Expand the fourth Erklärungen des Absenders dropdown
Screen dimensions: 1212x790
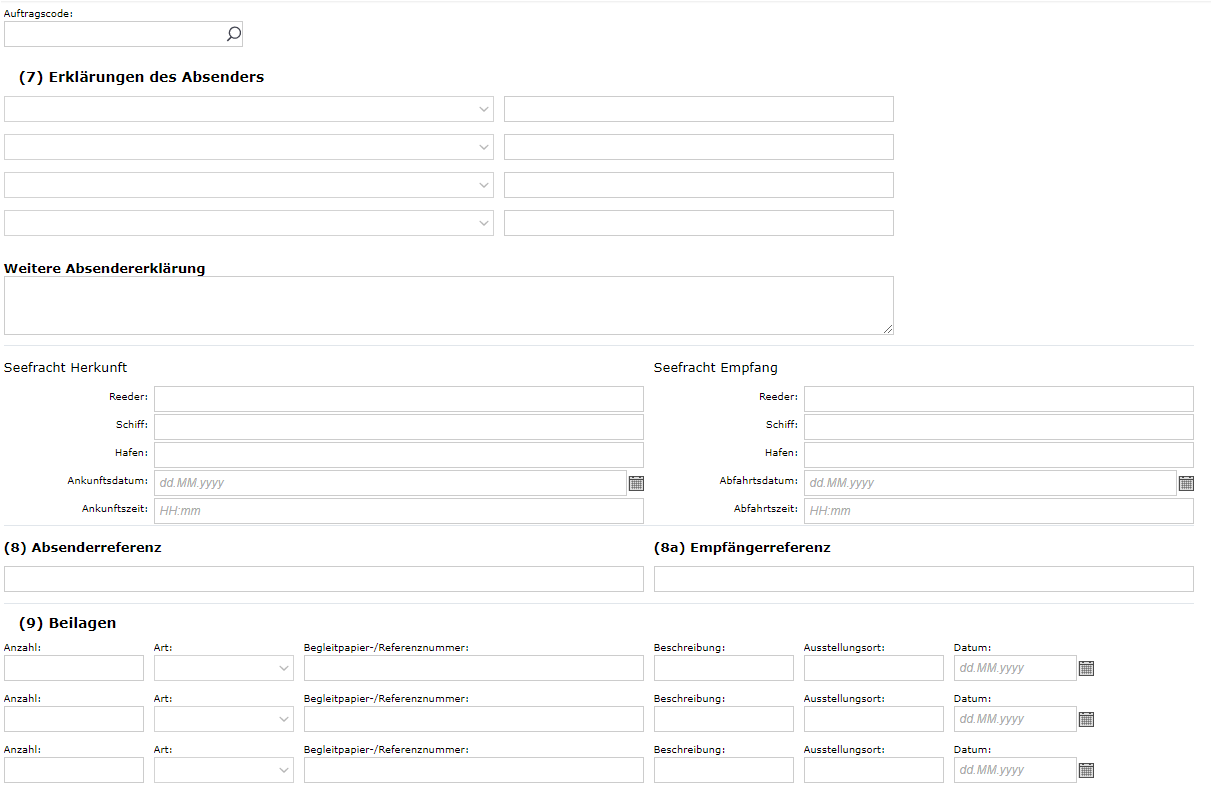point(249,223)
